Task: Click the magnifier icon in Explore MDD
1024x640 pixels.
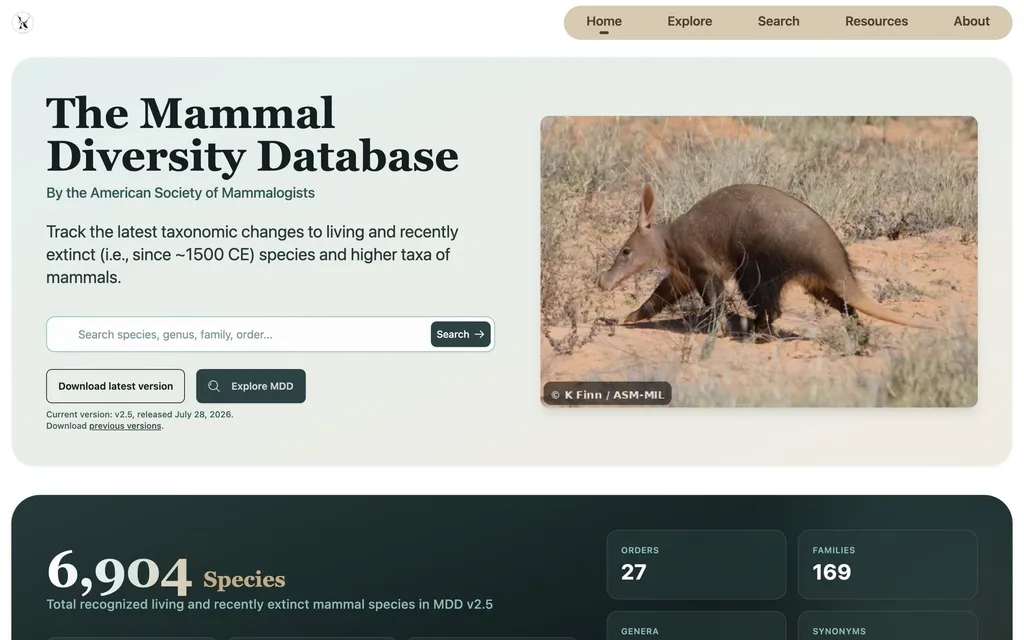Action: (214, 386)
